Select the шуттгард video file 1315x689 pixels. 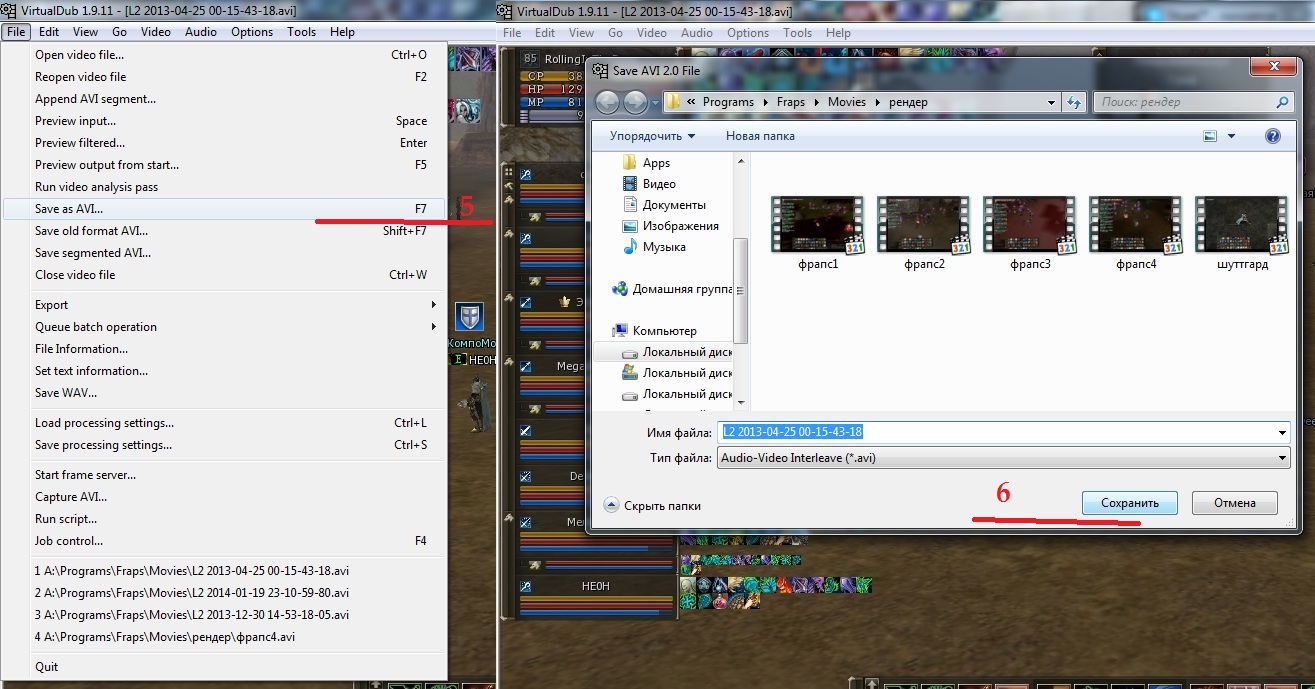click(1242, 233)
